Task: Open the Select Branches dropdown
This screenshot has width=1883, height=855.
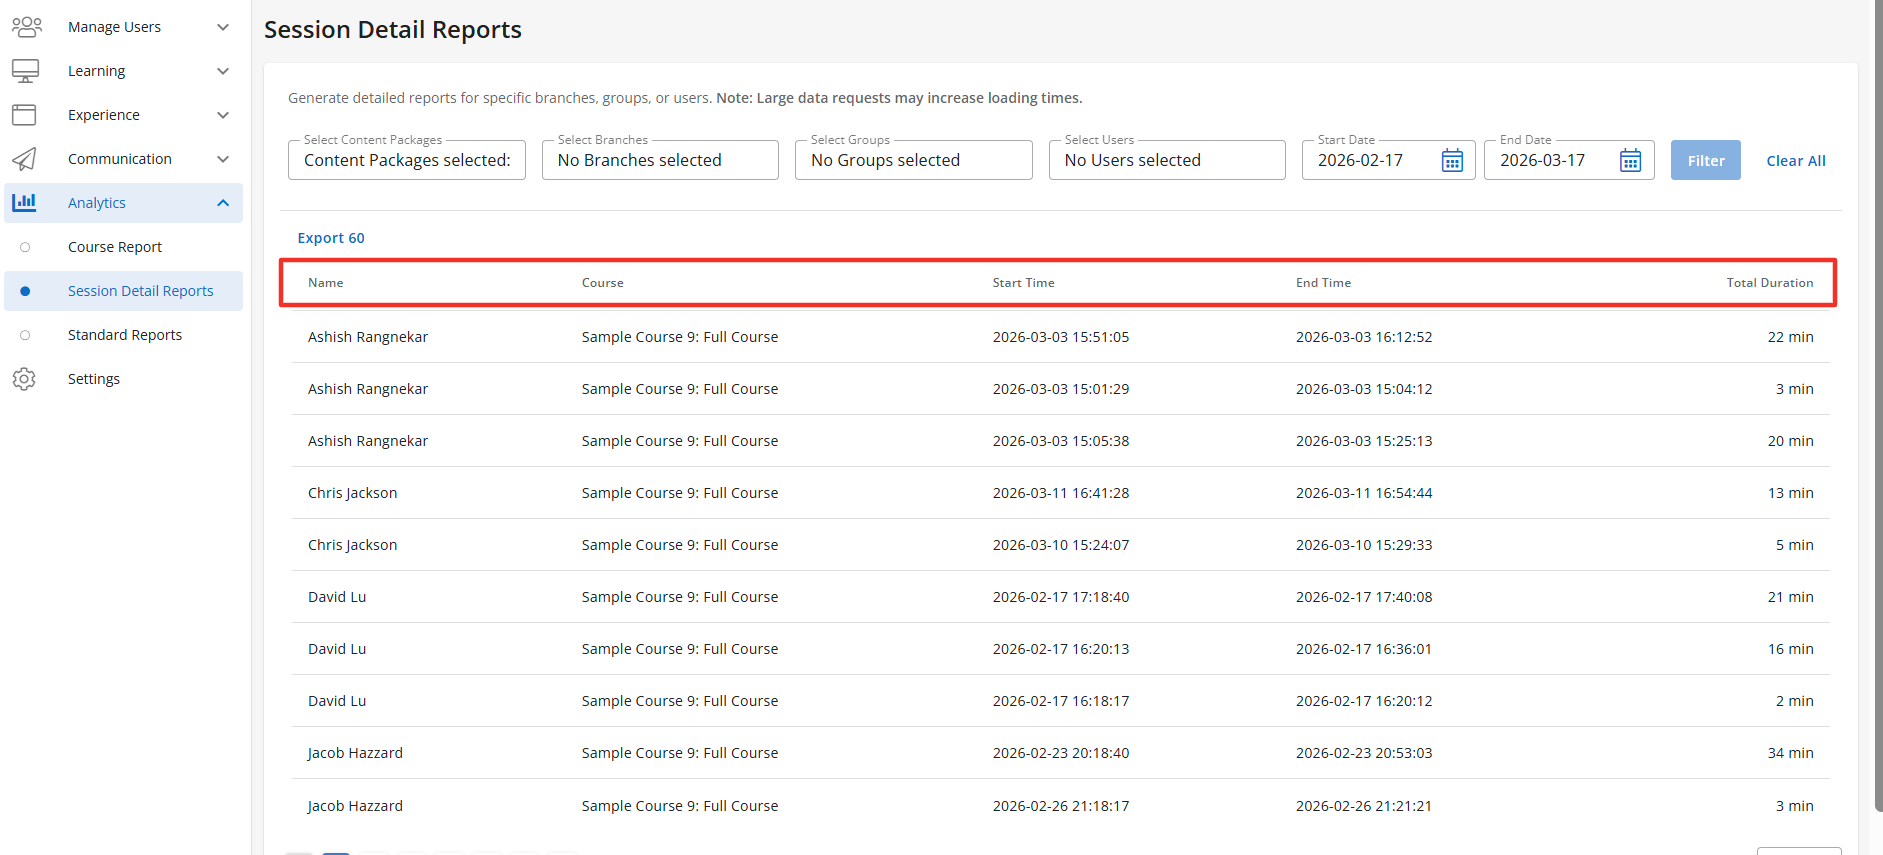Action: (x=660, y=161)
